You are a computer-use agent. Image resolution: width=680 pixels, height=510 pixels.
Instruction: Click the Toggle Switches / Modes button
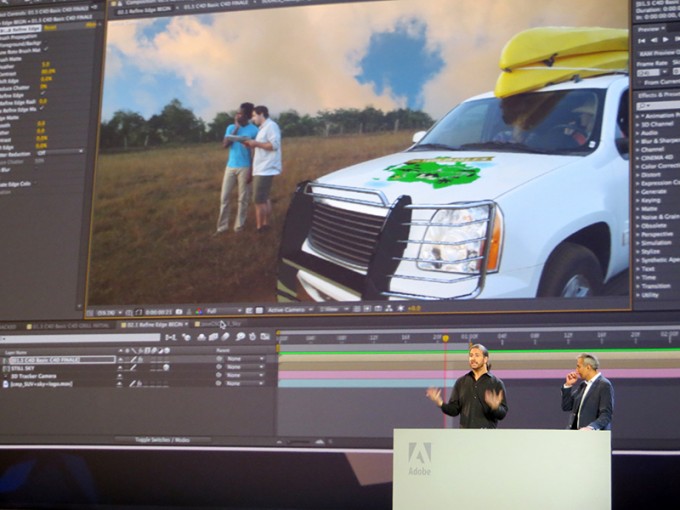point(162,440)
